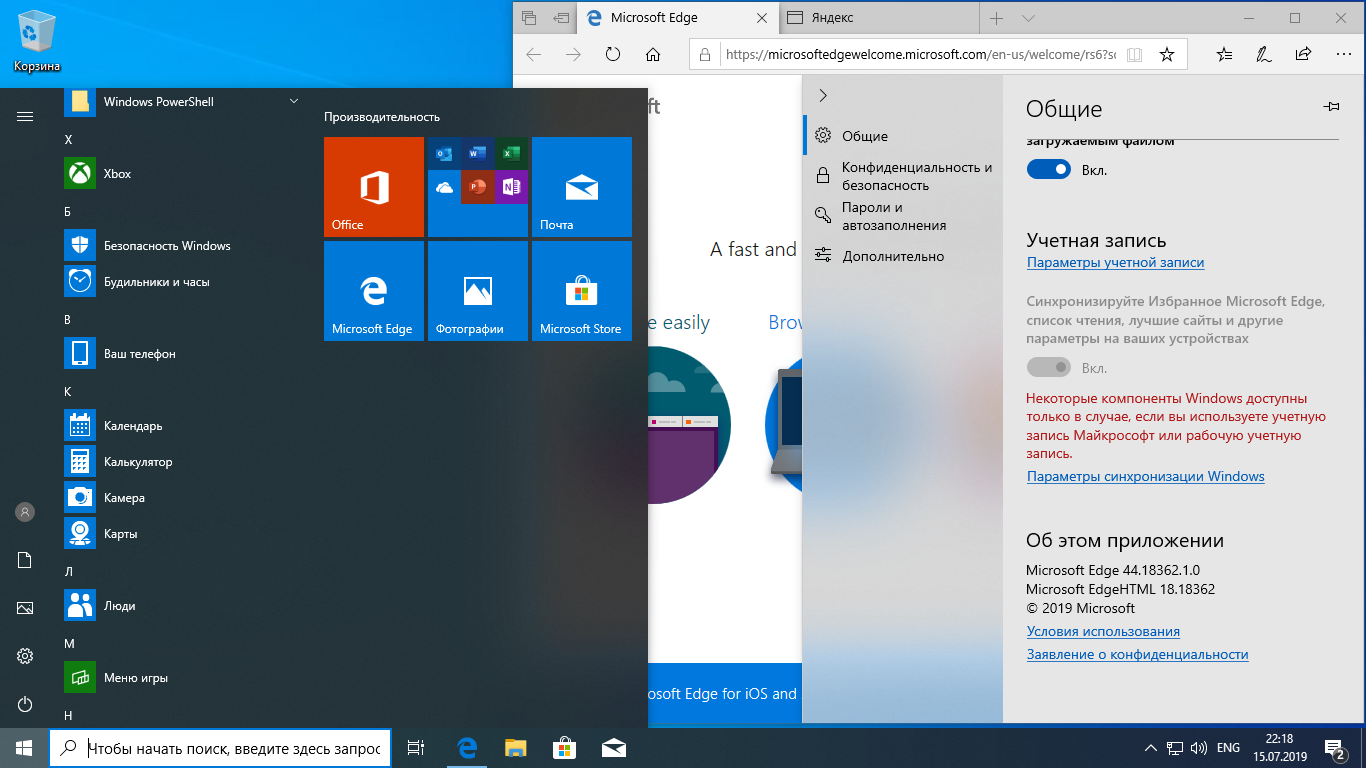Open Меню игры app
This screenshot has height=768, width=1366.
[180, 678]
